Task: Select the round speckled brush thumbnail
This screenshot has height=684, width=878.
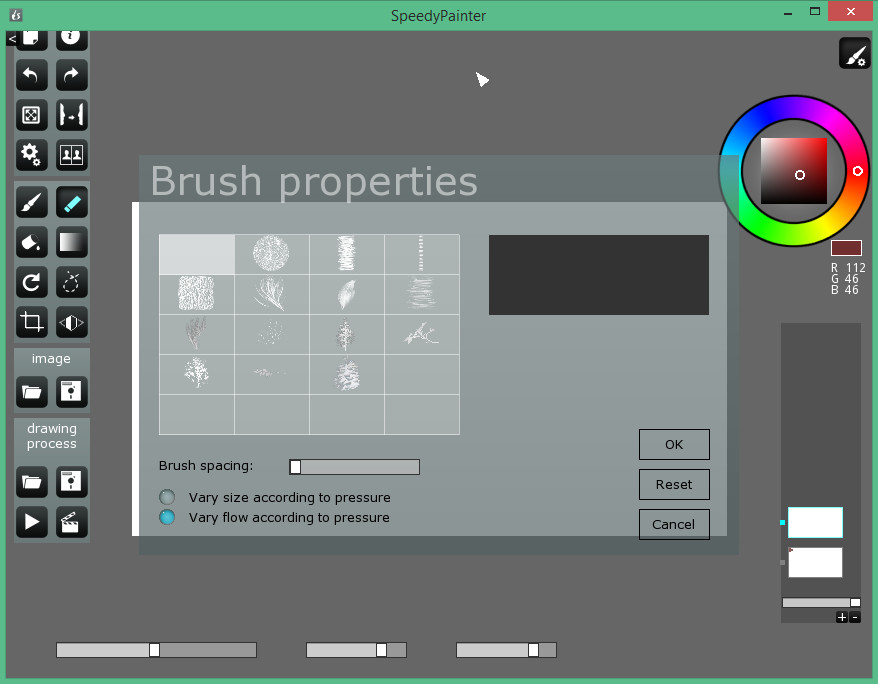Action: pyautogui.click(x=271, y=254)
